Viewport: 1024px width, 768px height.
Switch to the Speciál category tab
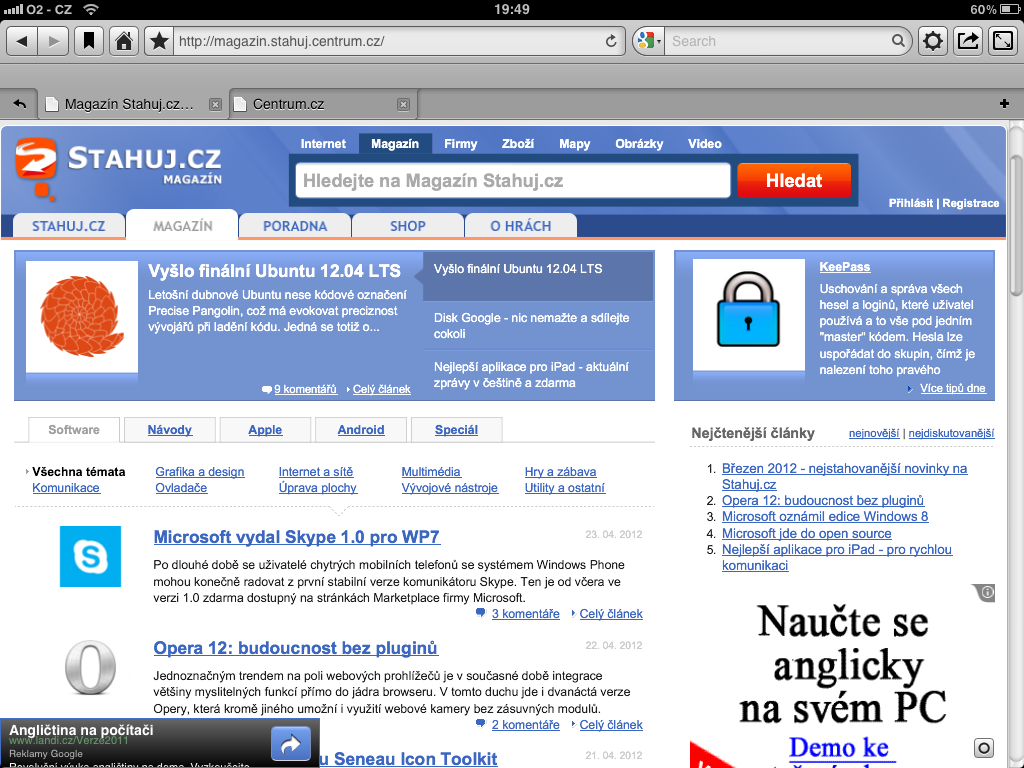pos(456,430)
